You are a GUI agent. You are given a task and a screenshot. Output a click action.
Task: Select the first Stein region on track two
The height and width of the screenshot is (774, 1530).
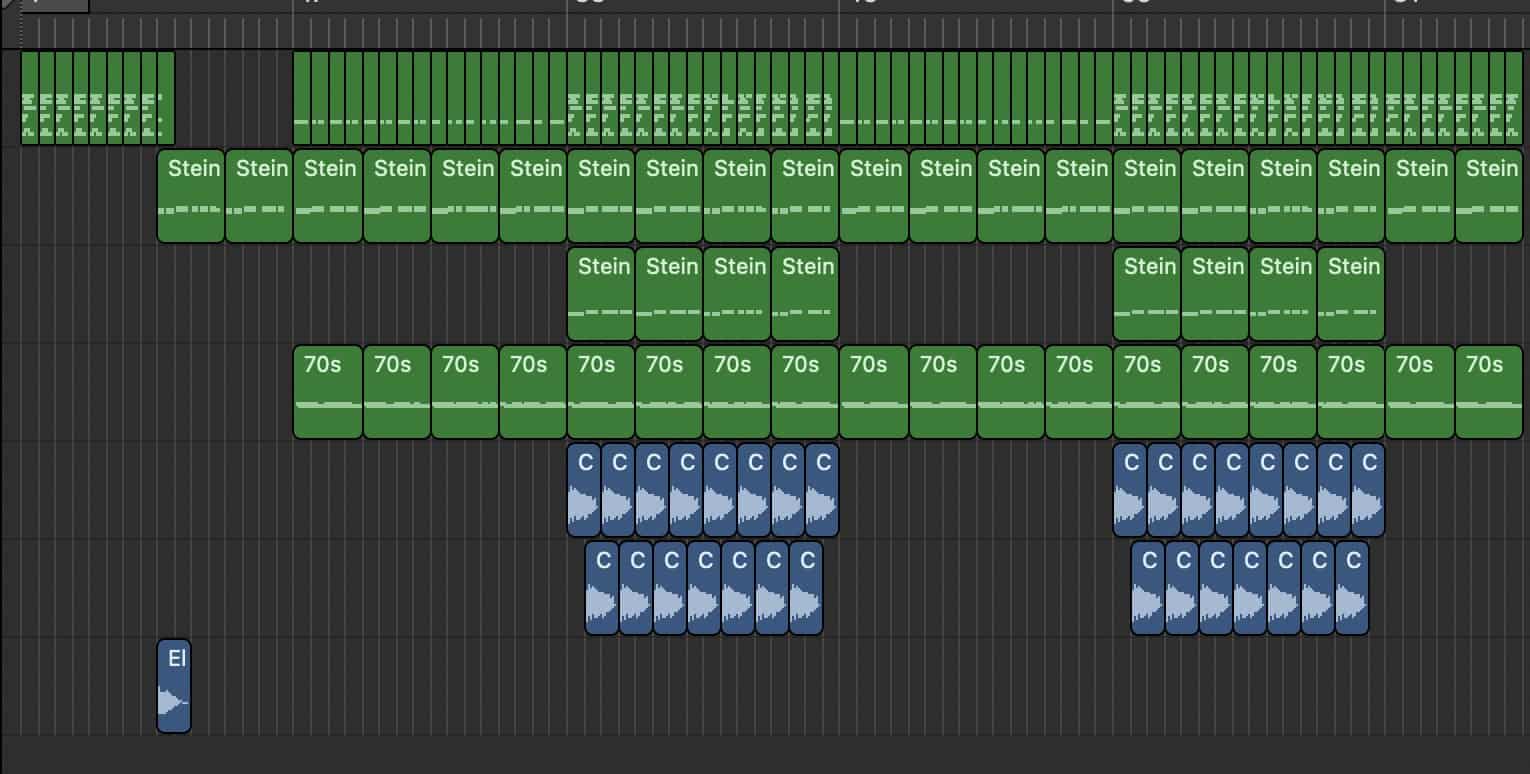(191, 195)
